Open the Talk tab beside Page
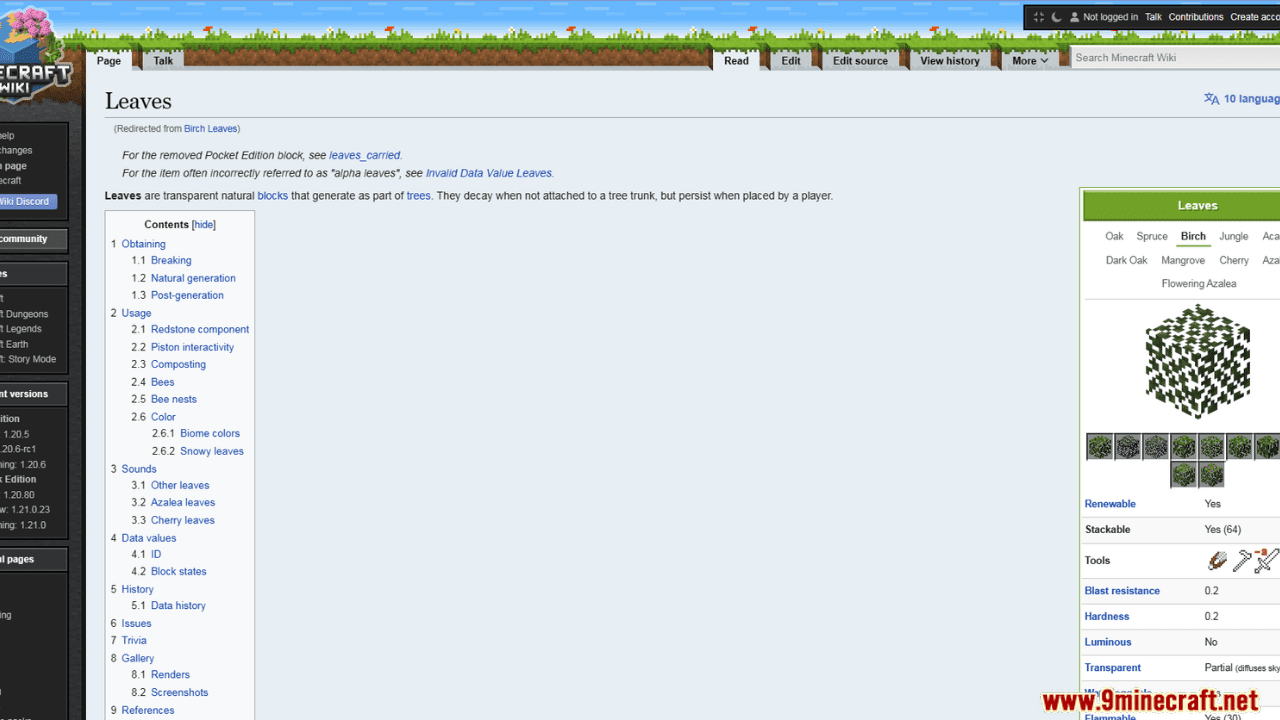 (163, 61)
